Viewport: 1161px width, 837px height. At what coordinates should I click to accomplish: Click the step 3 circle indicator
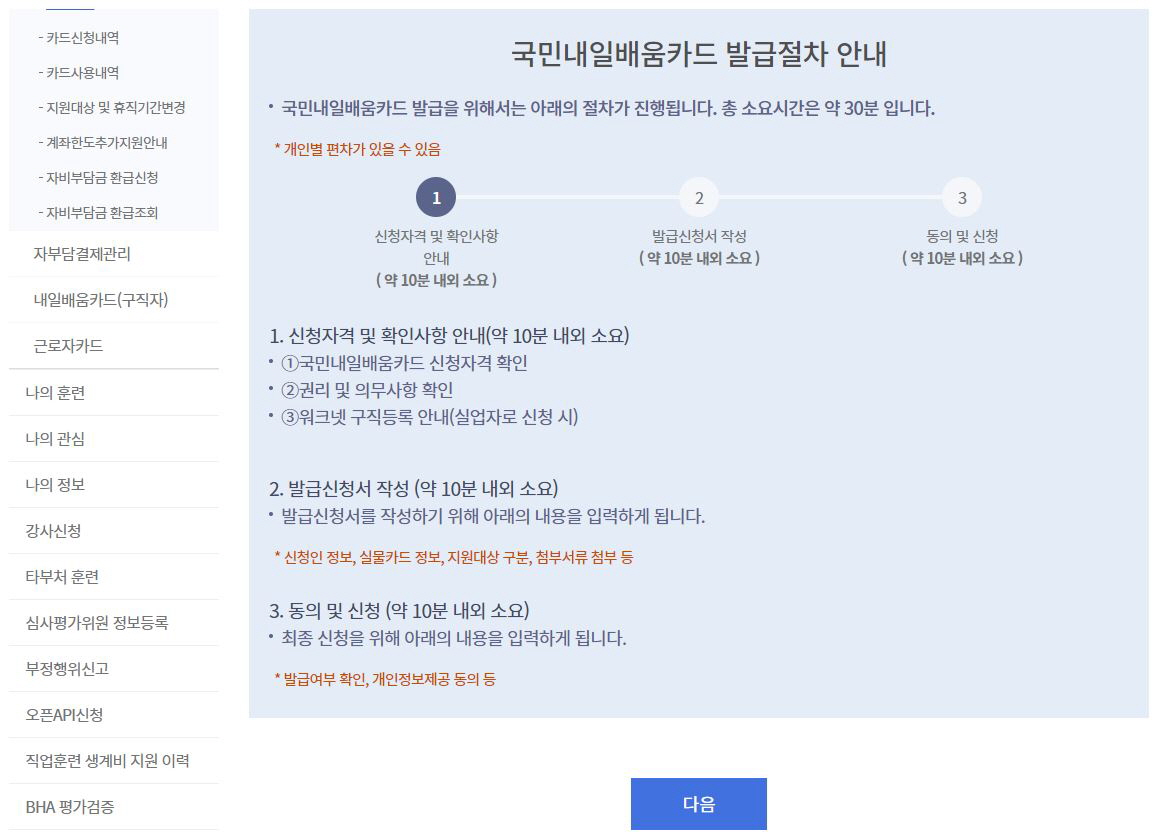962,198
